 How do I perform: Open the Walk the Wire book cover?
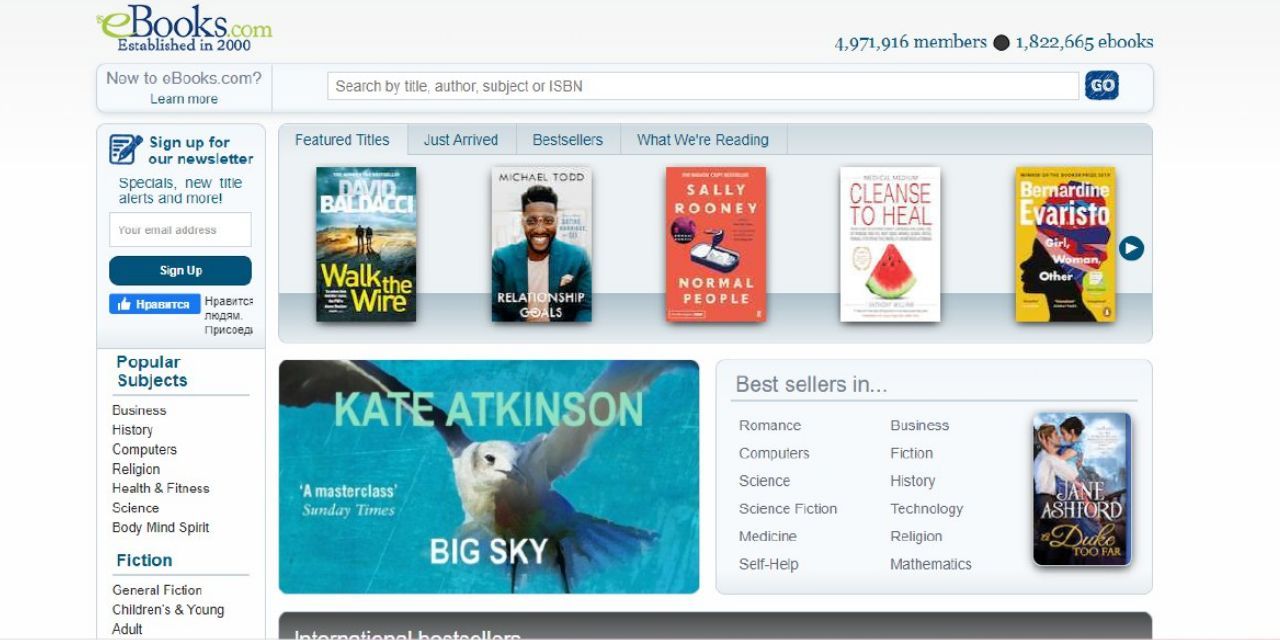(x=366, y=244)
